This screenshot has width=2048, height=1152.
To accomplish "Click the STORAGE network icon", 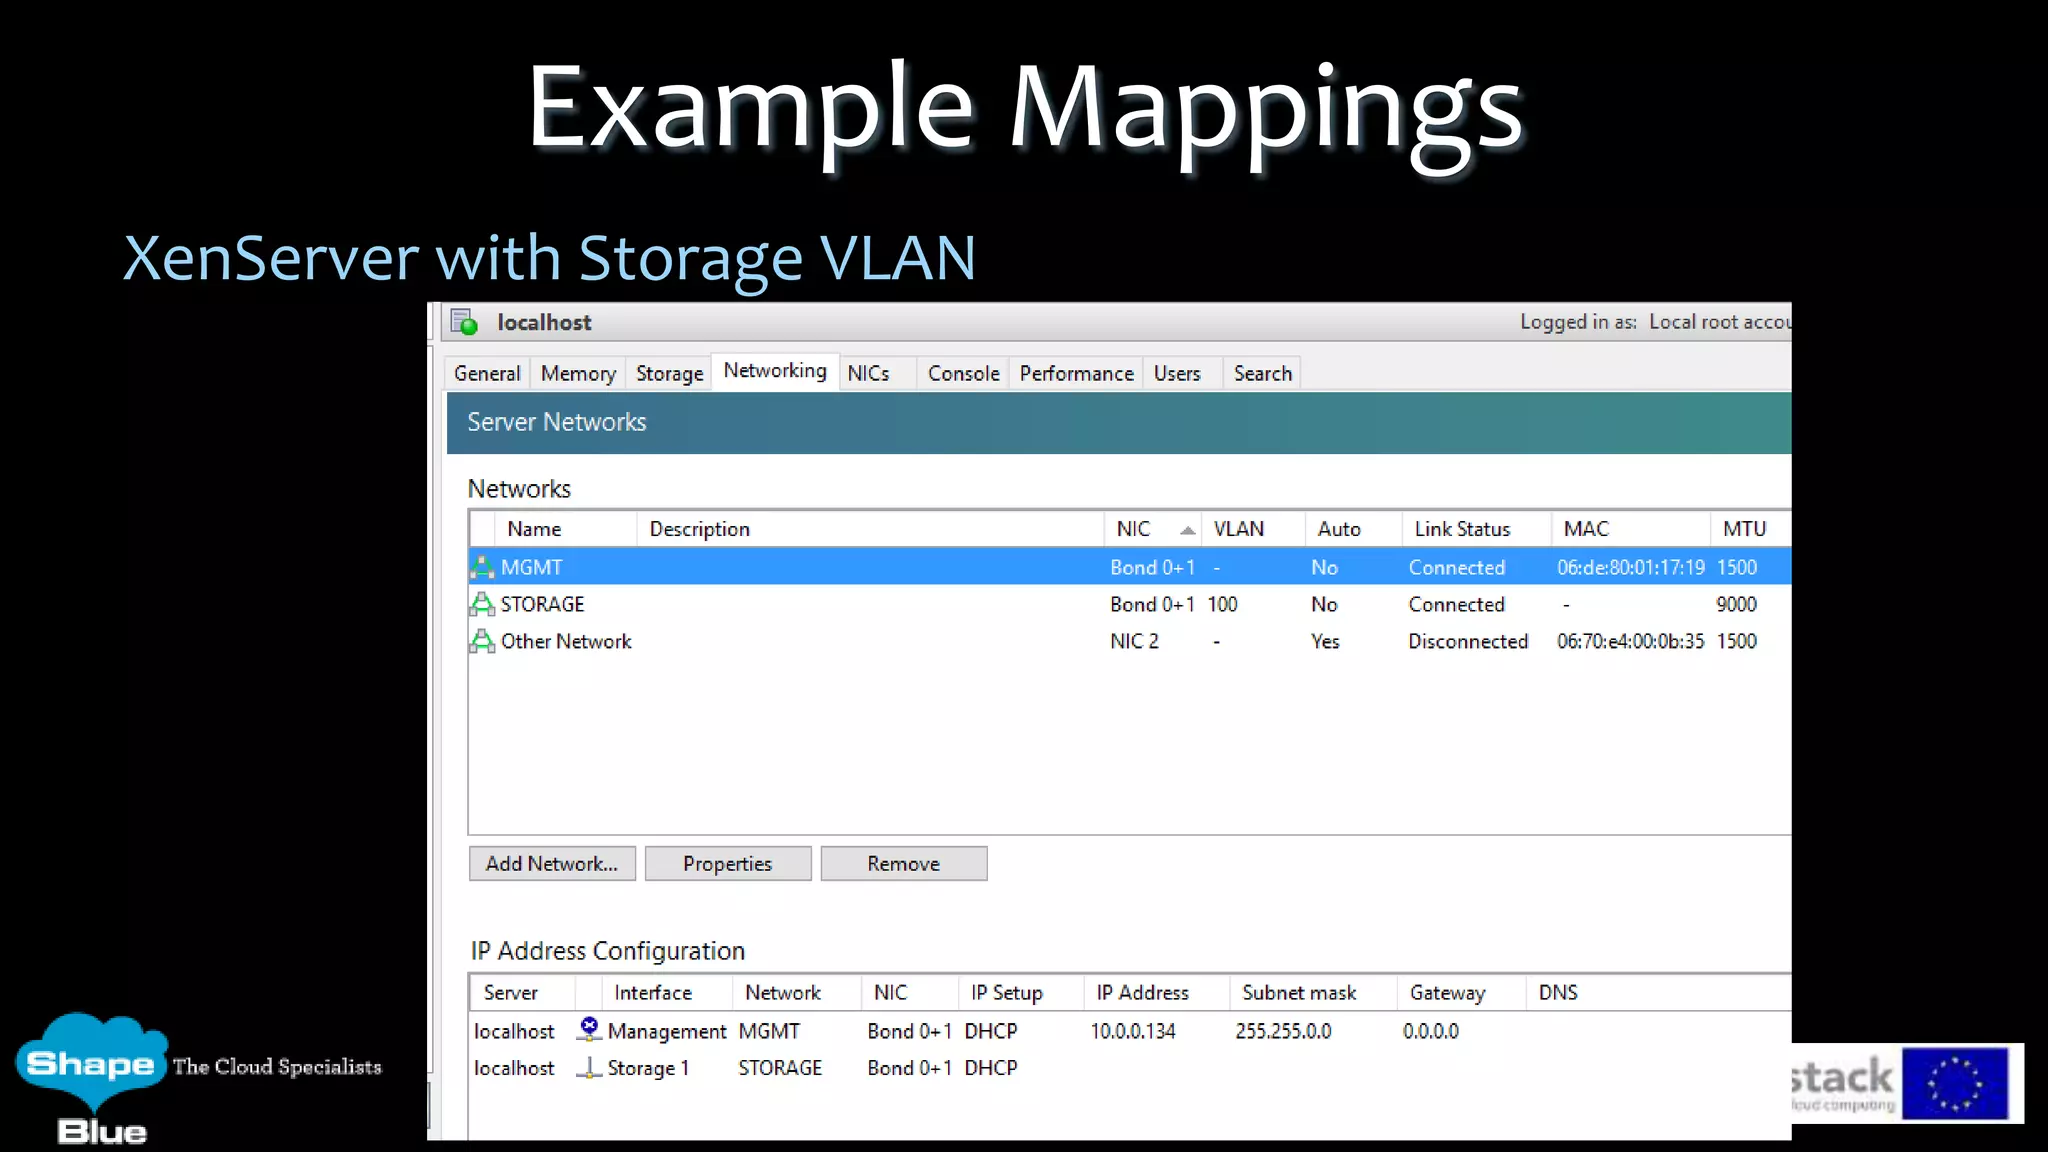I will tap(482, 604).
